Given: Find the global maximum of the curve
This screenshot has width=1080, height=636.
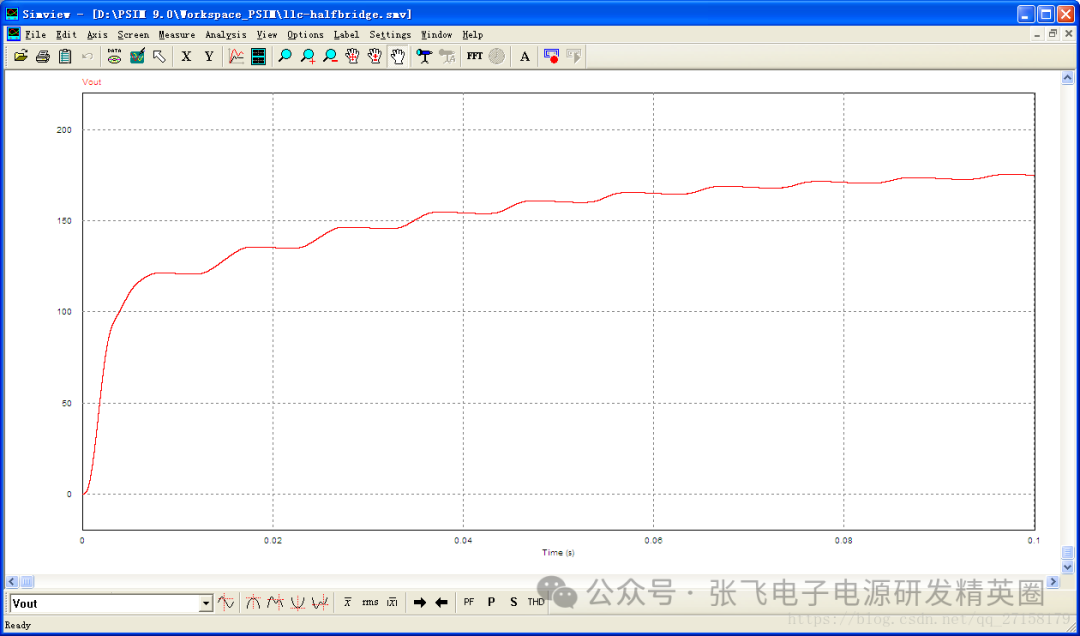Looking at the screenshot, I should click(x=253, y=602).
